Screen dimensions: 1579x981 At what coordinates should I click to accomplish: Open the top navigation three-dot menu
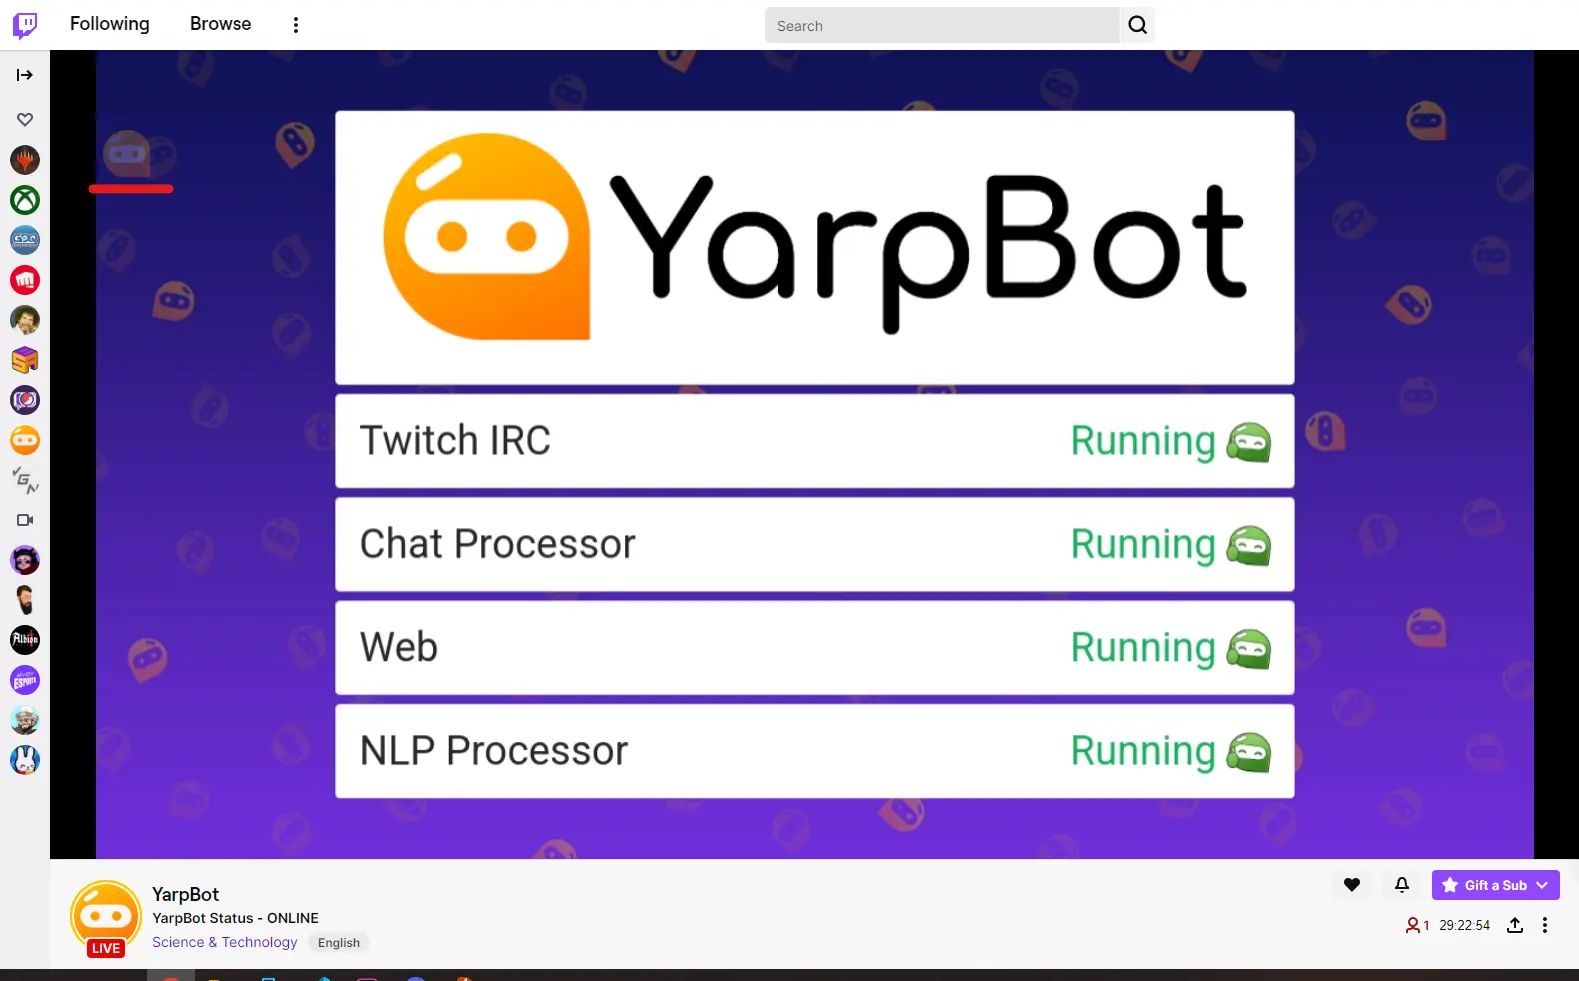click(x=296, y=25)
